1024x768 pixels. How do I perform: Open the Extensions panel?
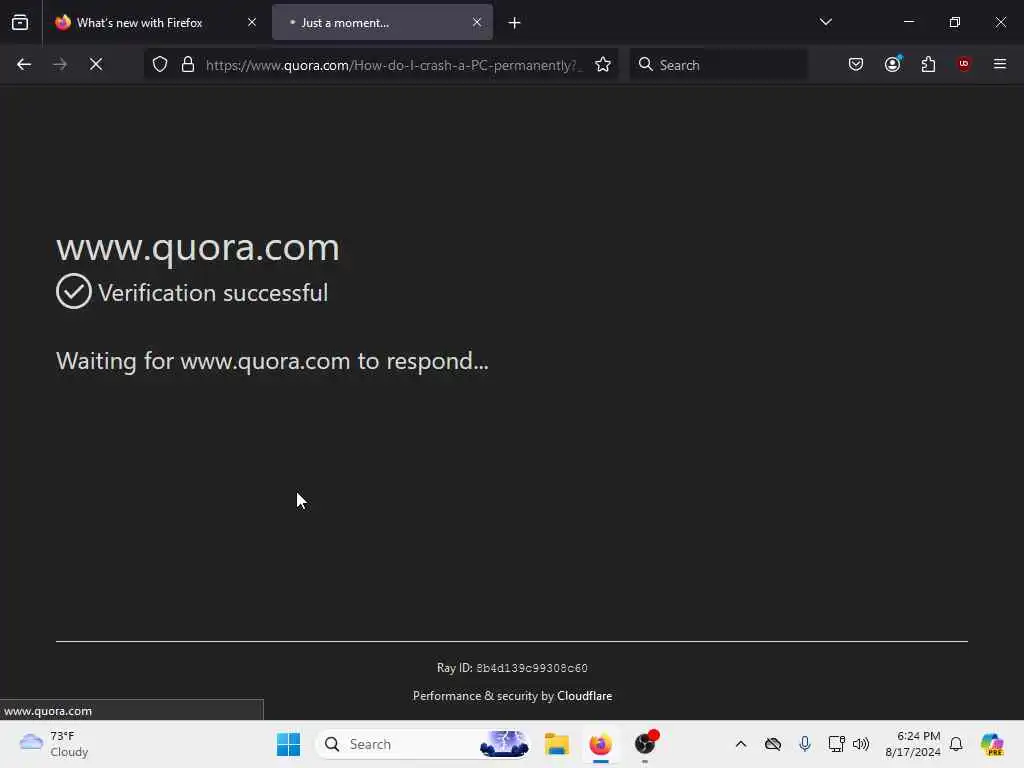pos(928,64)
